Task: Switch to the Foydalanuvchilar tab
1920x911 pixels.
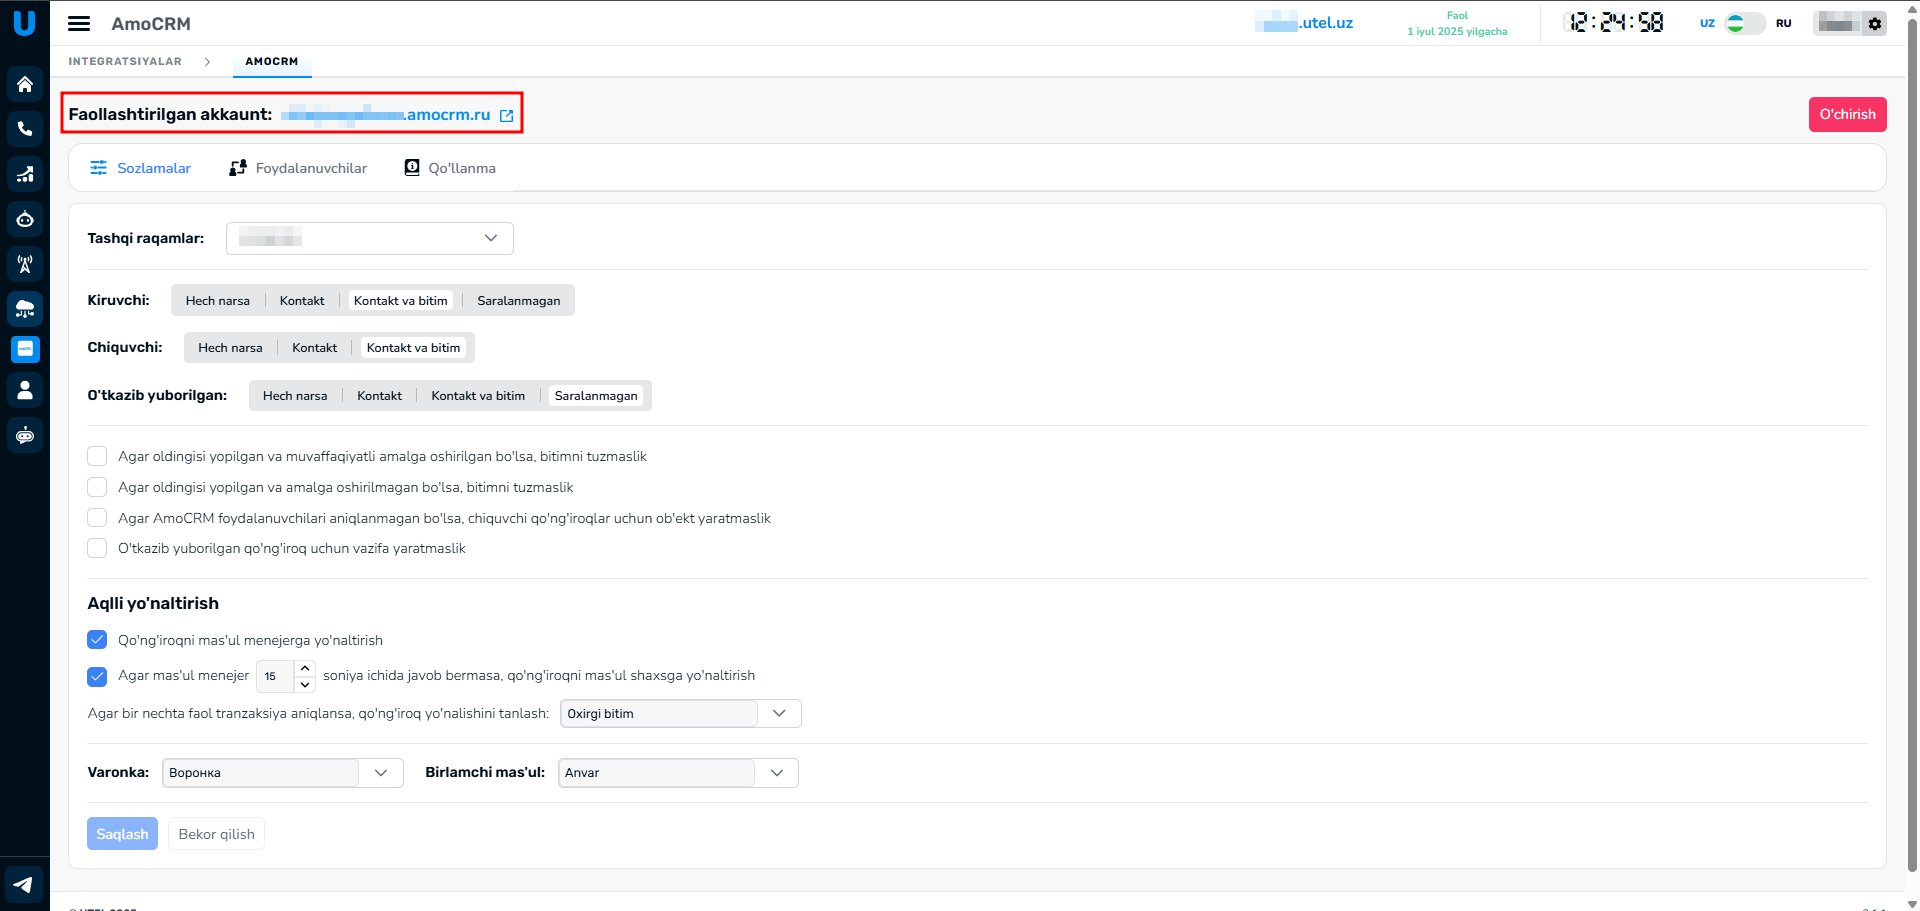Action: [x=298, y=168]
